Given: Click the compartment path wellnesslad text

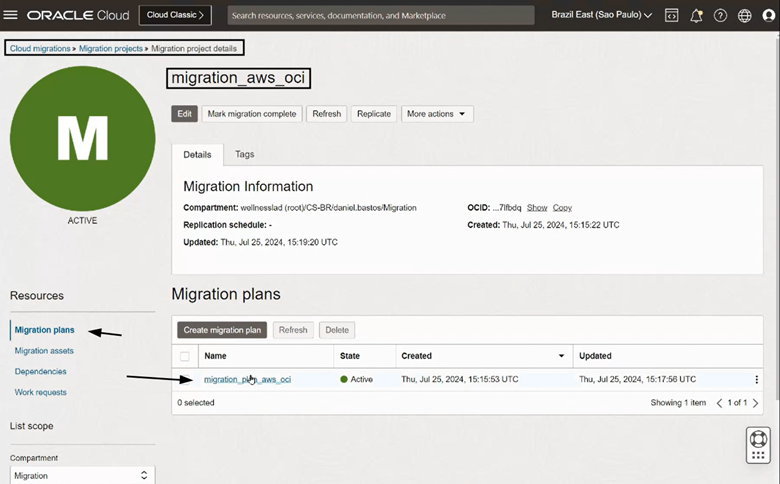Looking at the screenshot, I should click(328, 208).
